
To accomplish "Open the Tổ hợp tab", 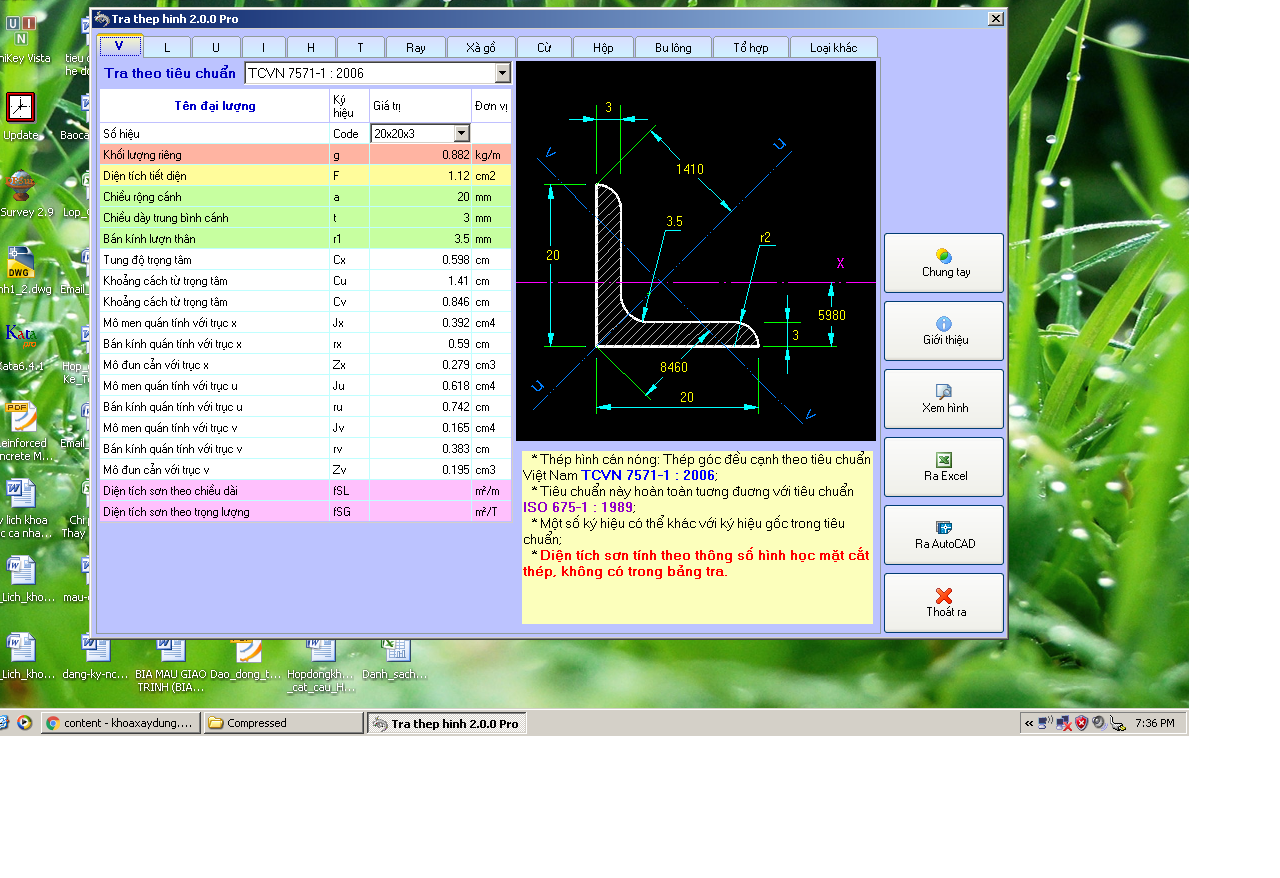I will pos(750,48).
